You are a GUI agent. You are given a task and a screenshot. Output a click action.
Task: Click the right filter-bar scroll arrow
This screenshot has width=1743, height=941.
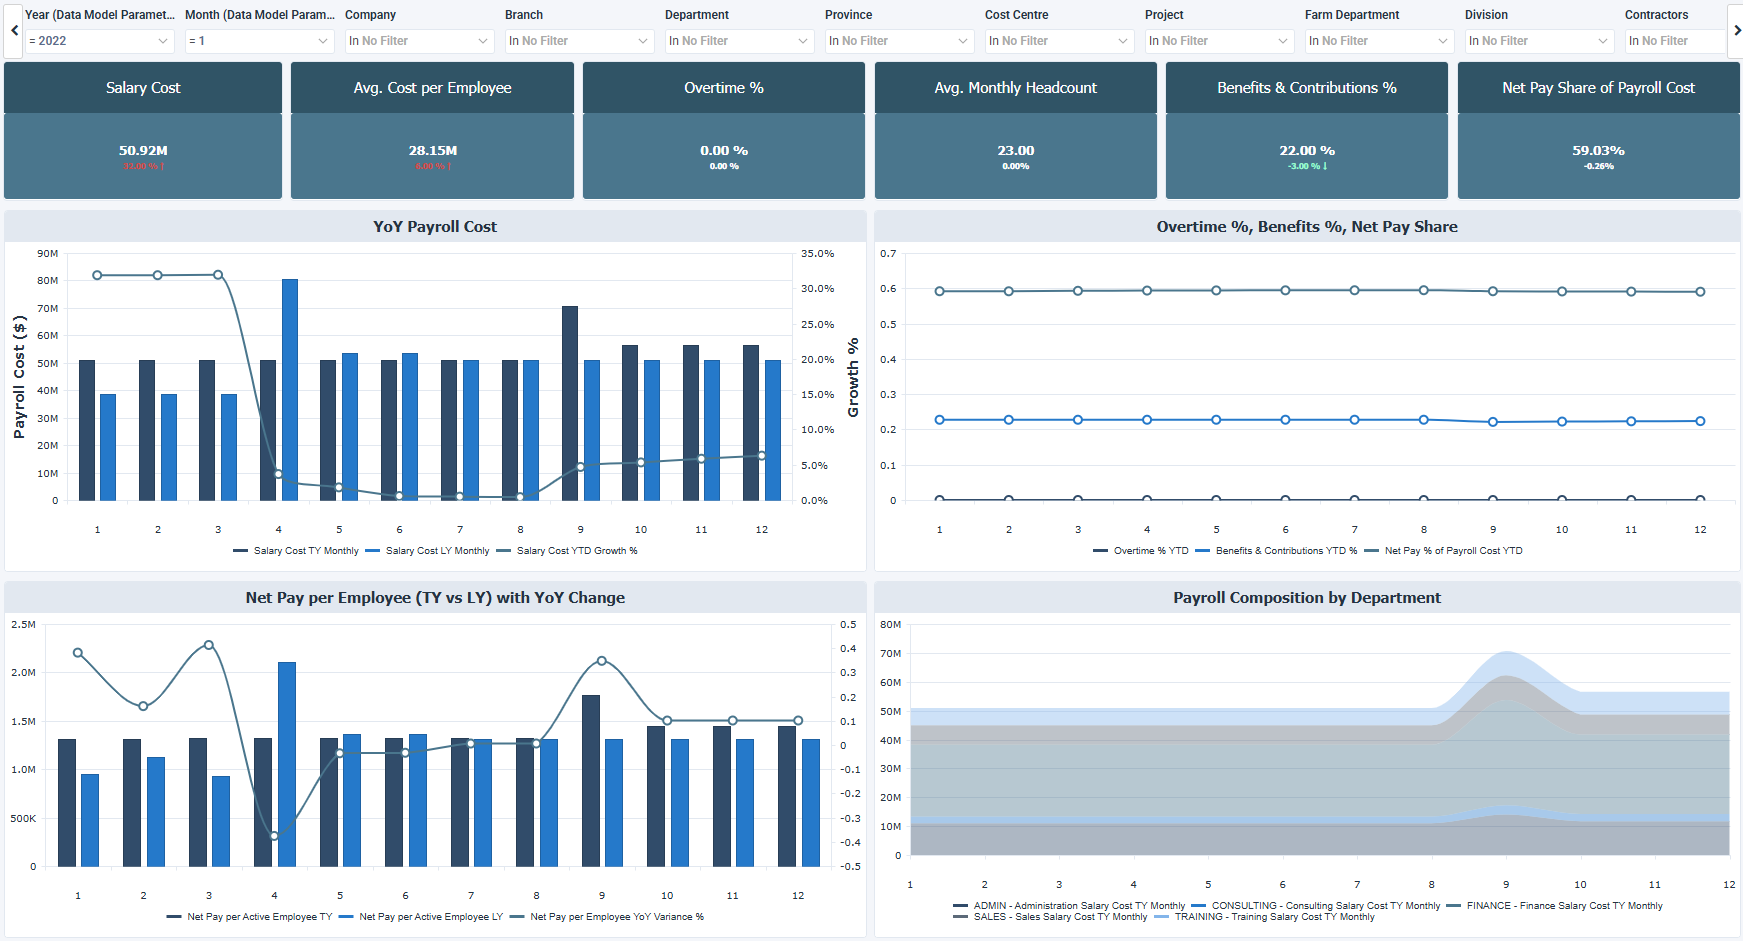click(x=1737, y=30)
